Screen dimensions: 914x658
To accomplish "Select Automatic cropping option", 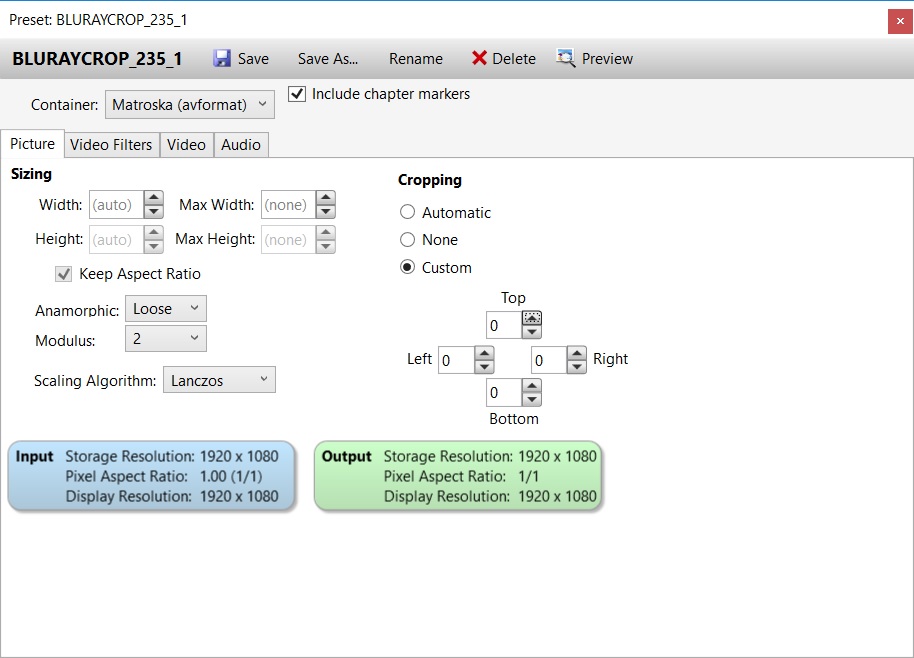I will coord(407,212).
